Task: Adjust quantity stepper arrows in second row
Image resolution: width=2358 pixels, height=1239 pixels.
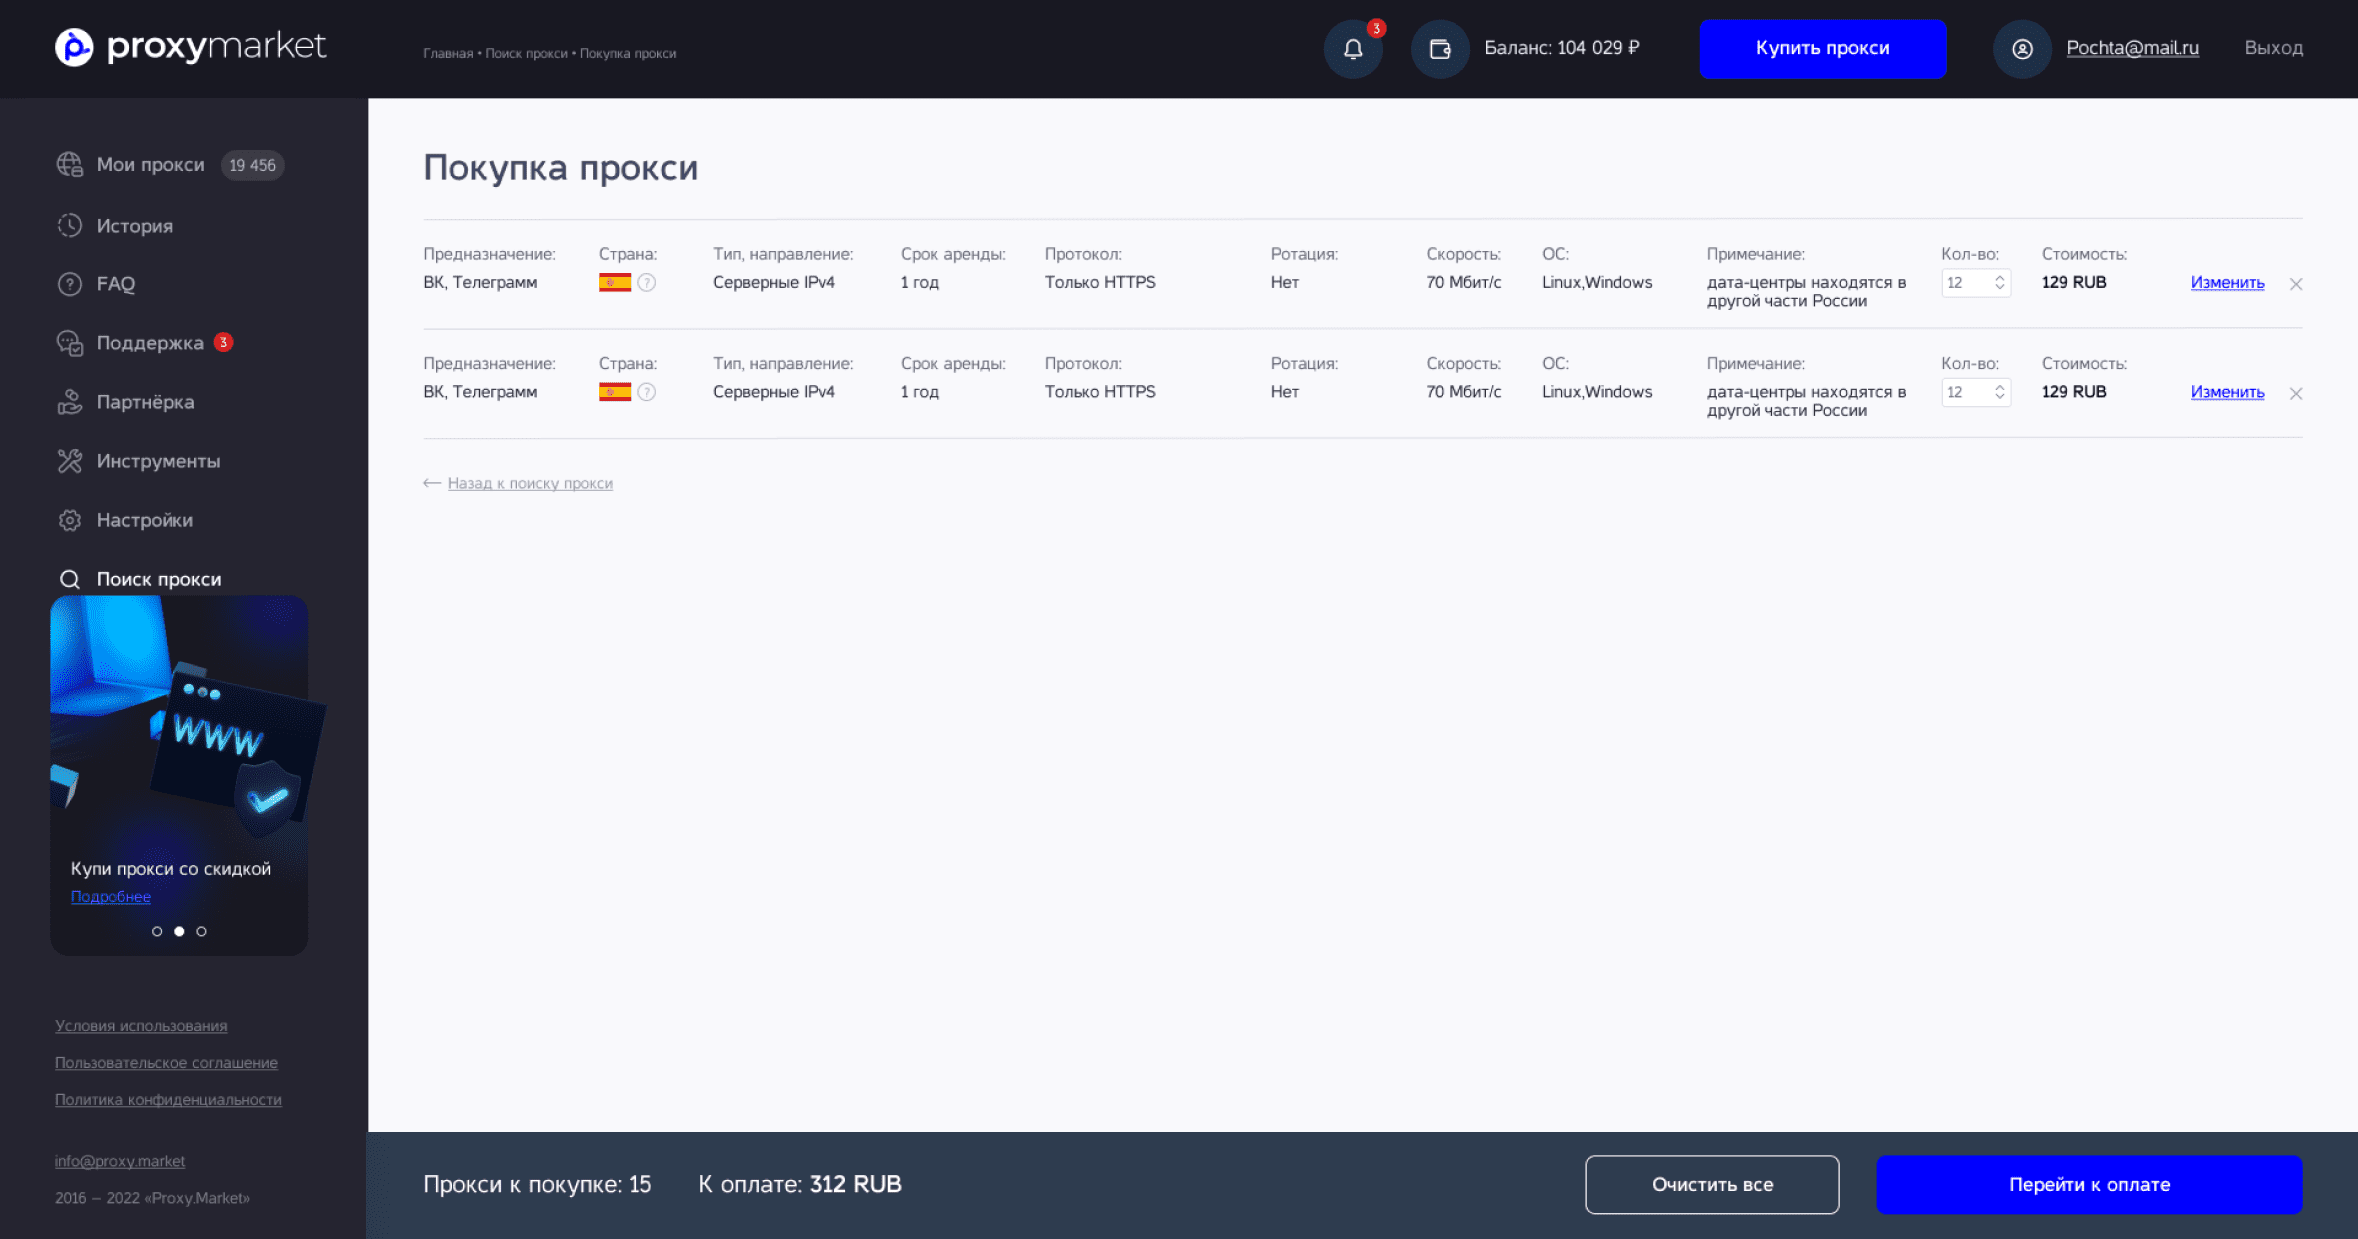Action: click(1999, 392)
